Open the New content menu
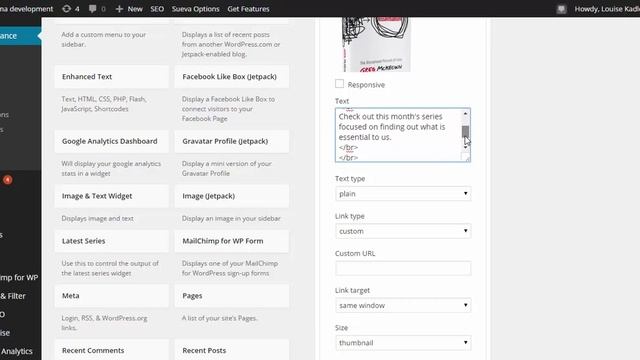Image resolution: width=640 pixels, height=360 pixels. point(129,9)
